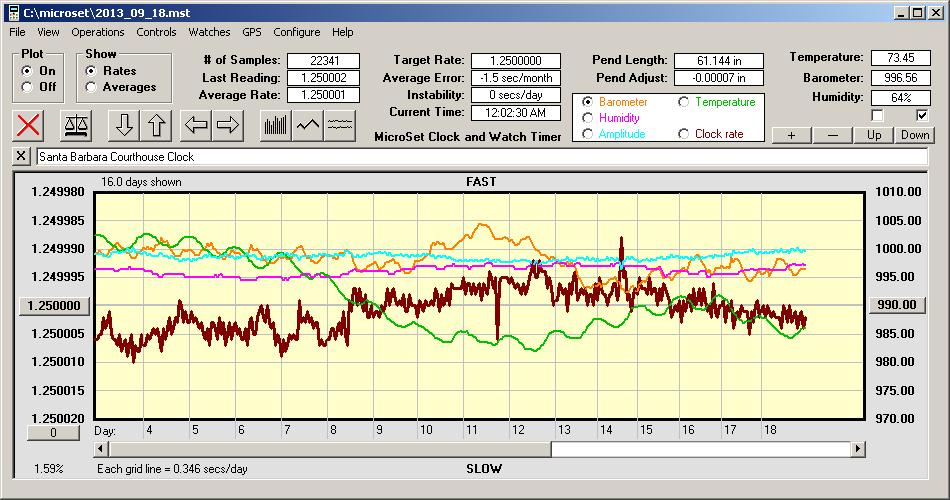Select the line graph display icon
The width and height of the screenshot is (950, 500).
pyautogui.click(x=308, y=125)
